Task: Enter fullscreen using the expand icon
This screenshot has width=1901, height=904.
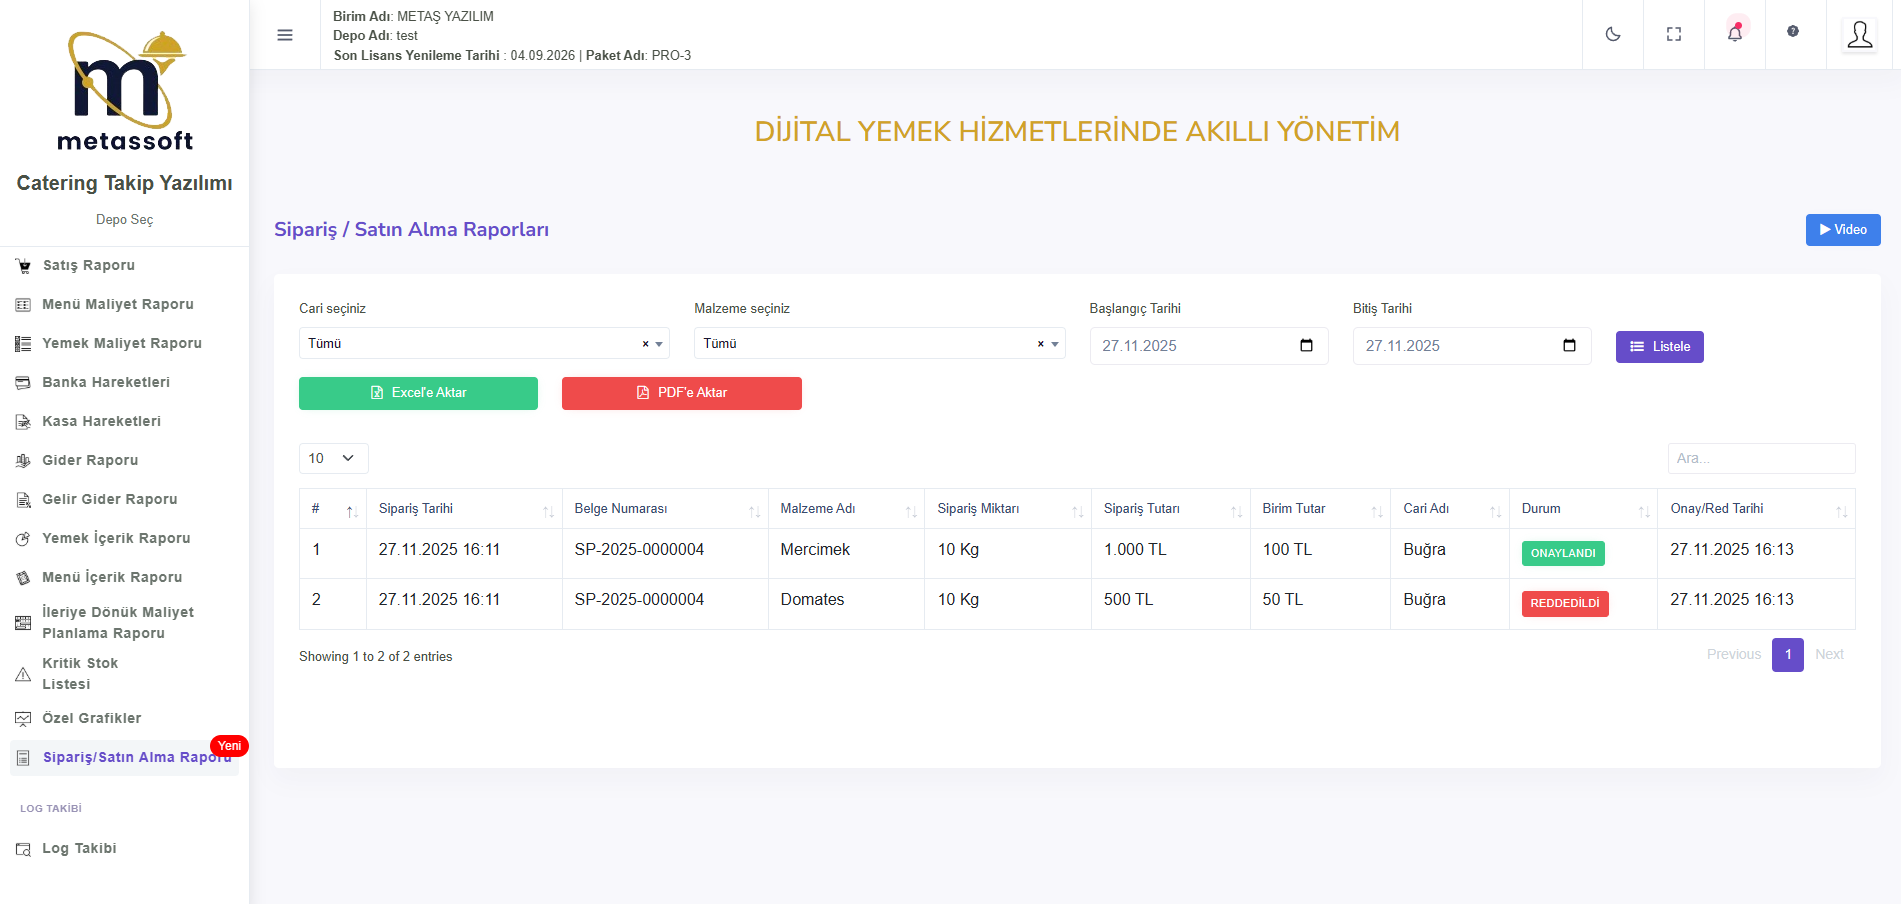Action: (x=1673, y=34)
